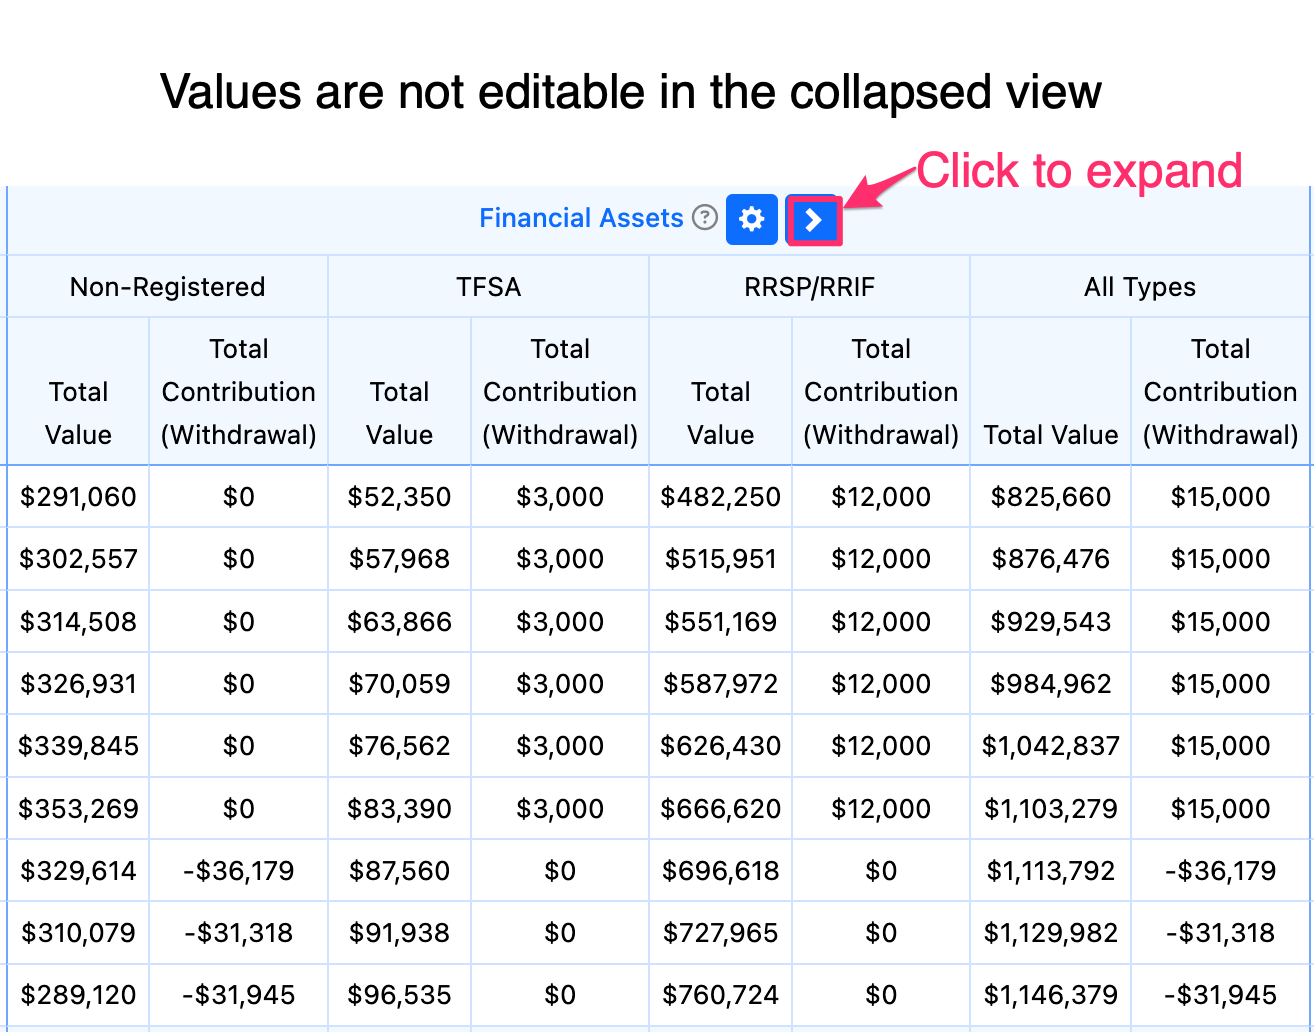1314x1032 pixels.
Task: Expand Financial Assets with chevron button
Action: (814, 219)
